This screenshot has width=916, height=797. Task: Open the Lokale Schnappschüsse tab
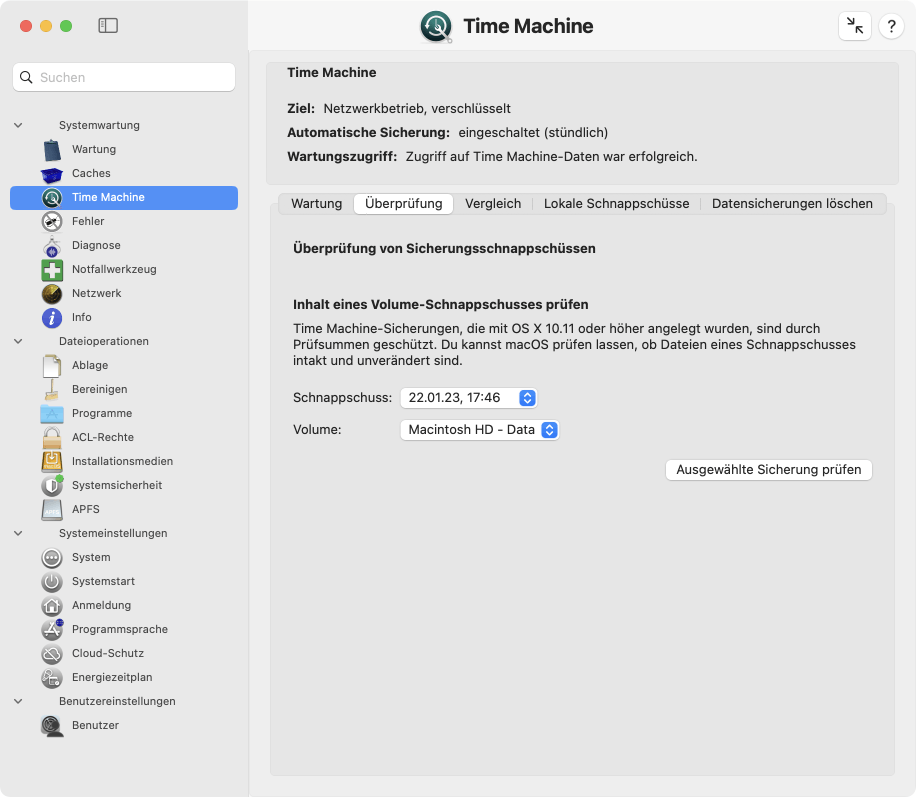[x=616, y=204]
